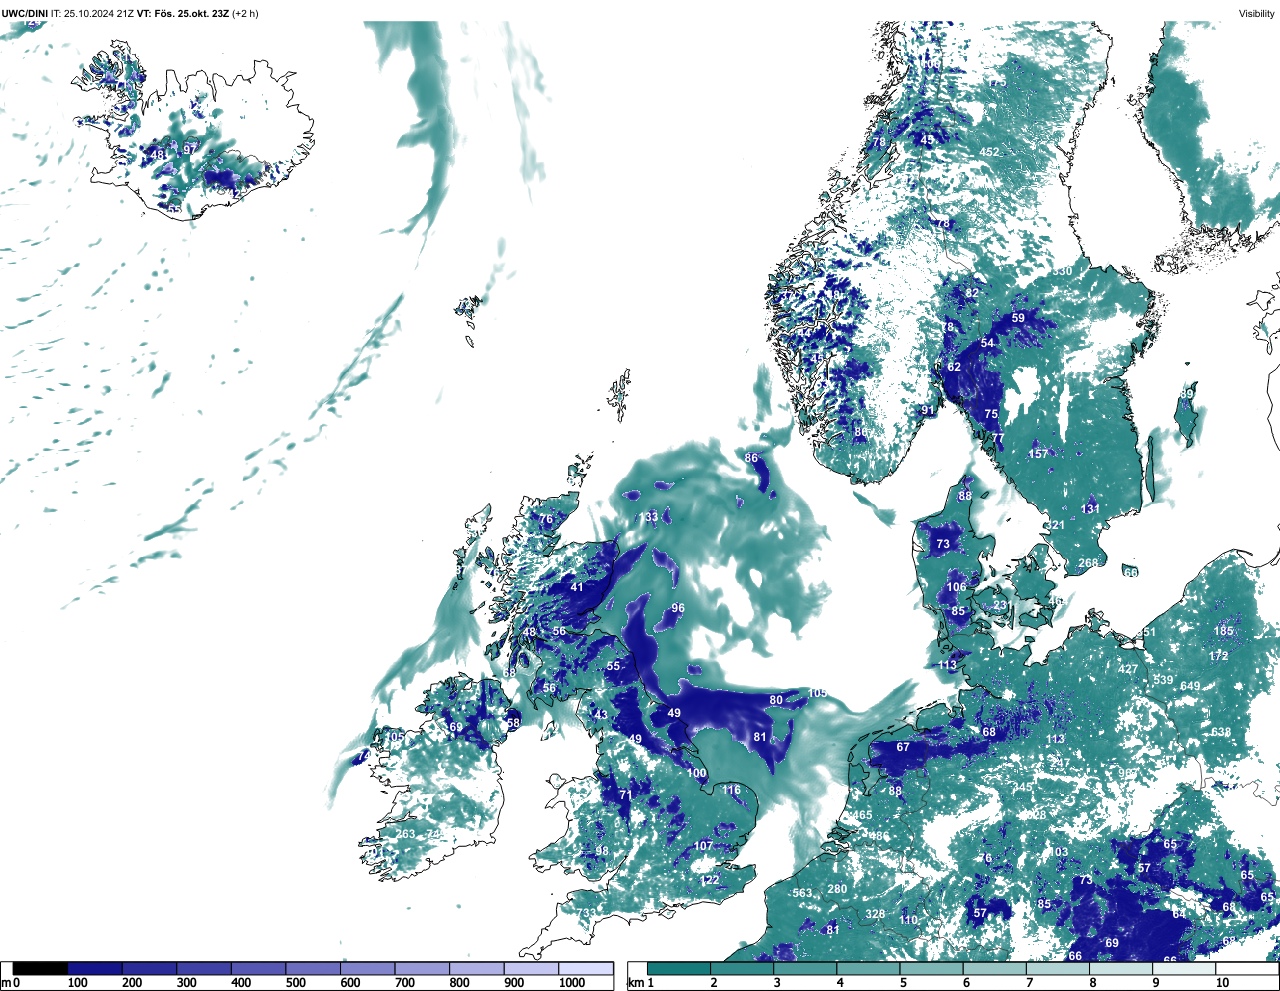This screenshot has height=991, width=1280.
Task: Click the "107" value over southern England
Action: click(703, 846)
